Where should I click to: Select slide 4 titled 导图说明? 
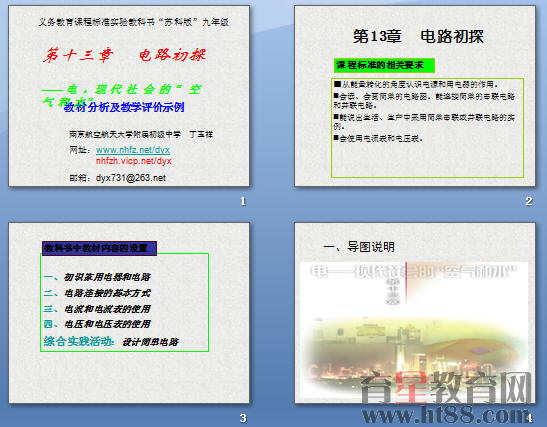pyautogui.click(x=415, y=313)
